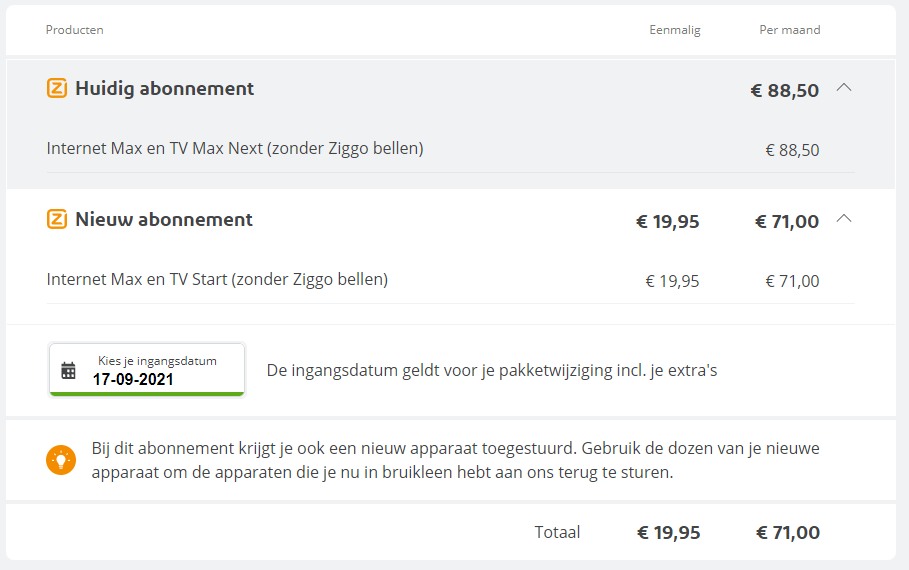The image size is (909, 570).
Task: Click the bold € 88,50 monthly price
Action: (784, 90)
